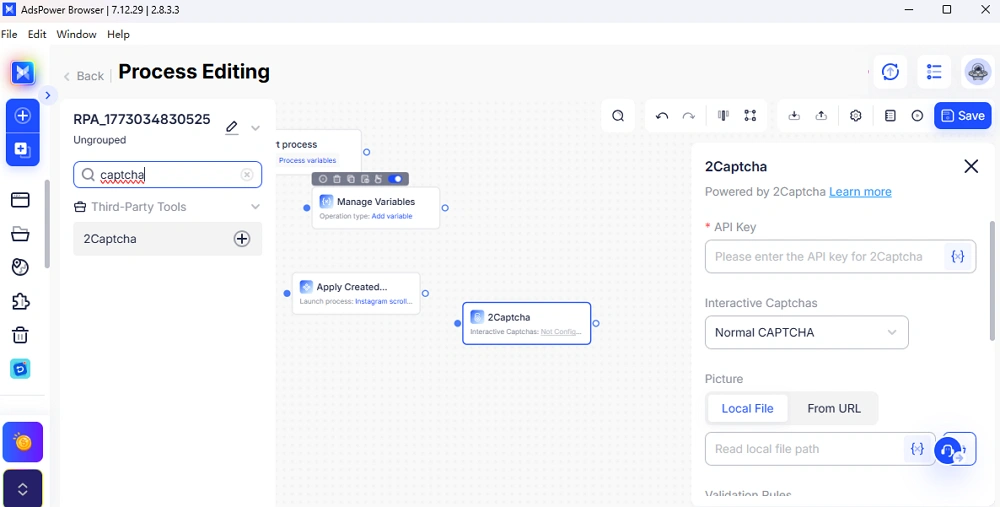
Task: Switch picture source to From URL
Action: (834, 408)
